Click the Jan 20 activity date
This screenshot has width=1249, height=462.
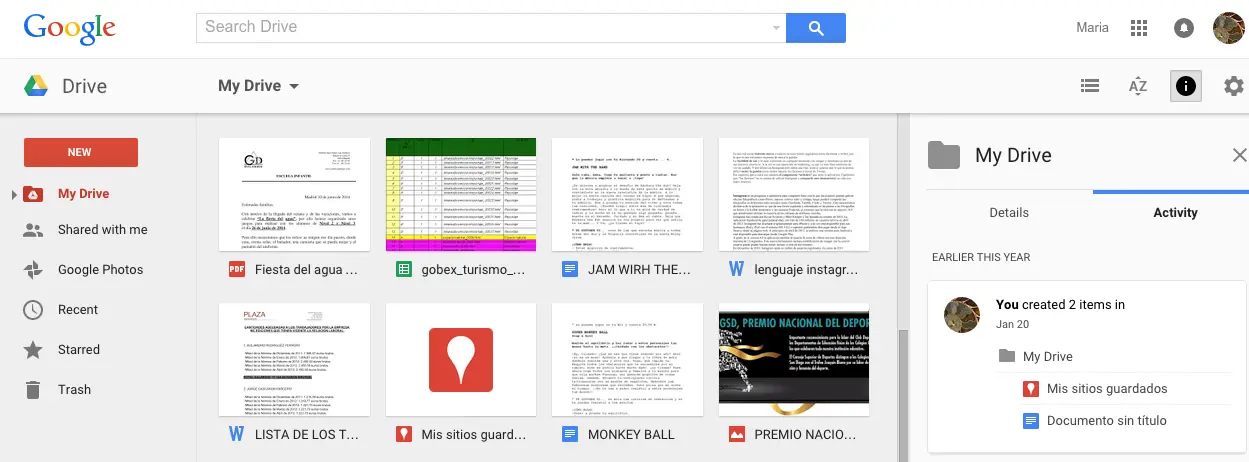1012,325
